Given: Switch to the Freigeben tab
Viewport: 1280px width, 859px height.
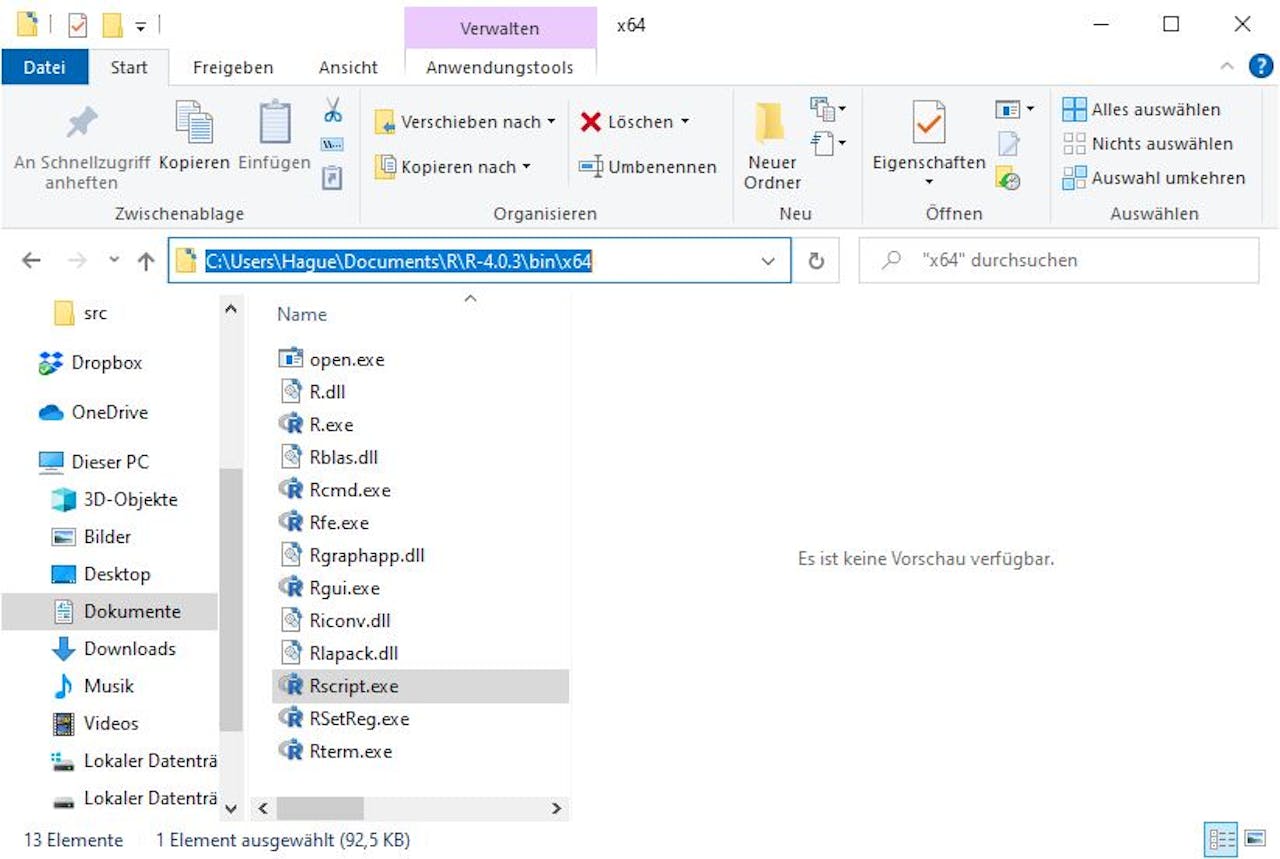Looking at the screenshot, I should pos(233,67).
